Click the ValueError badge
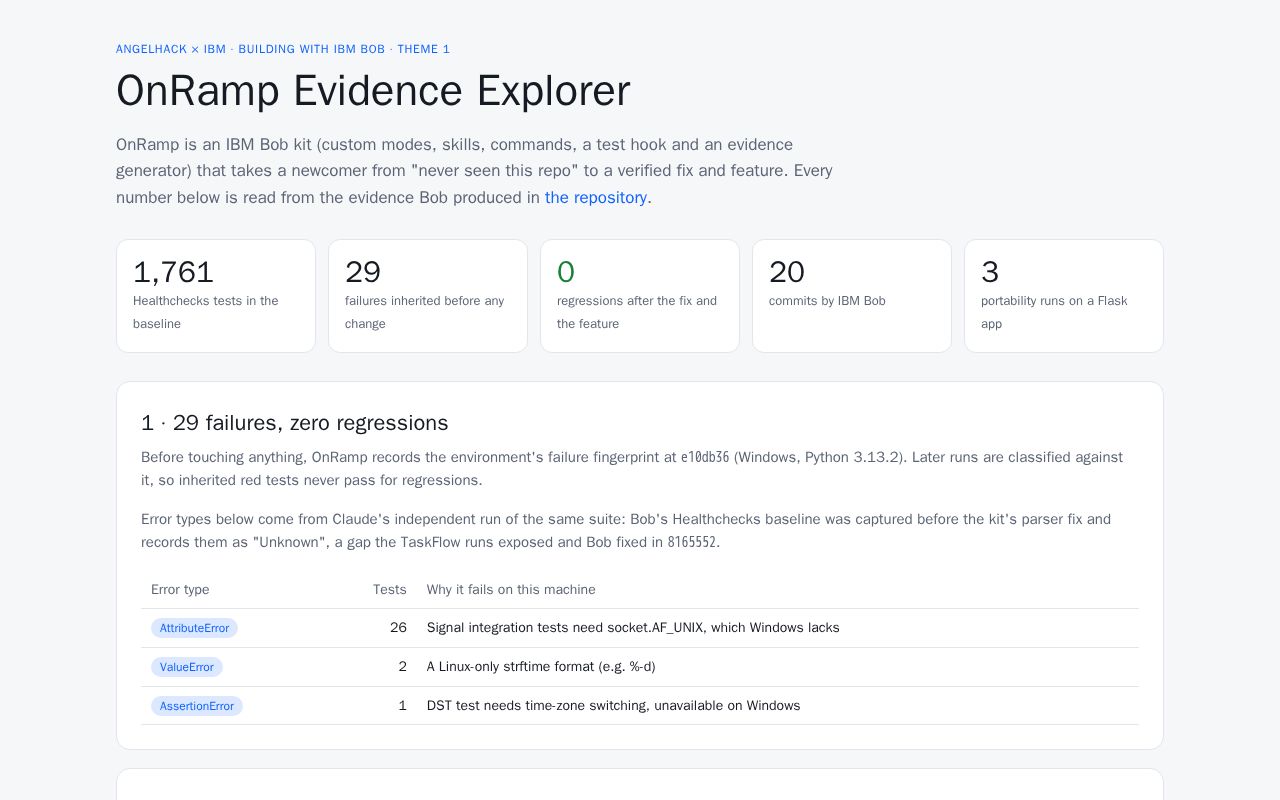 pos(187,667)
